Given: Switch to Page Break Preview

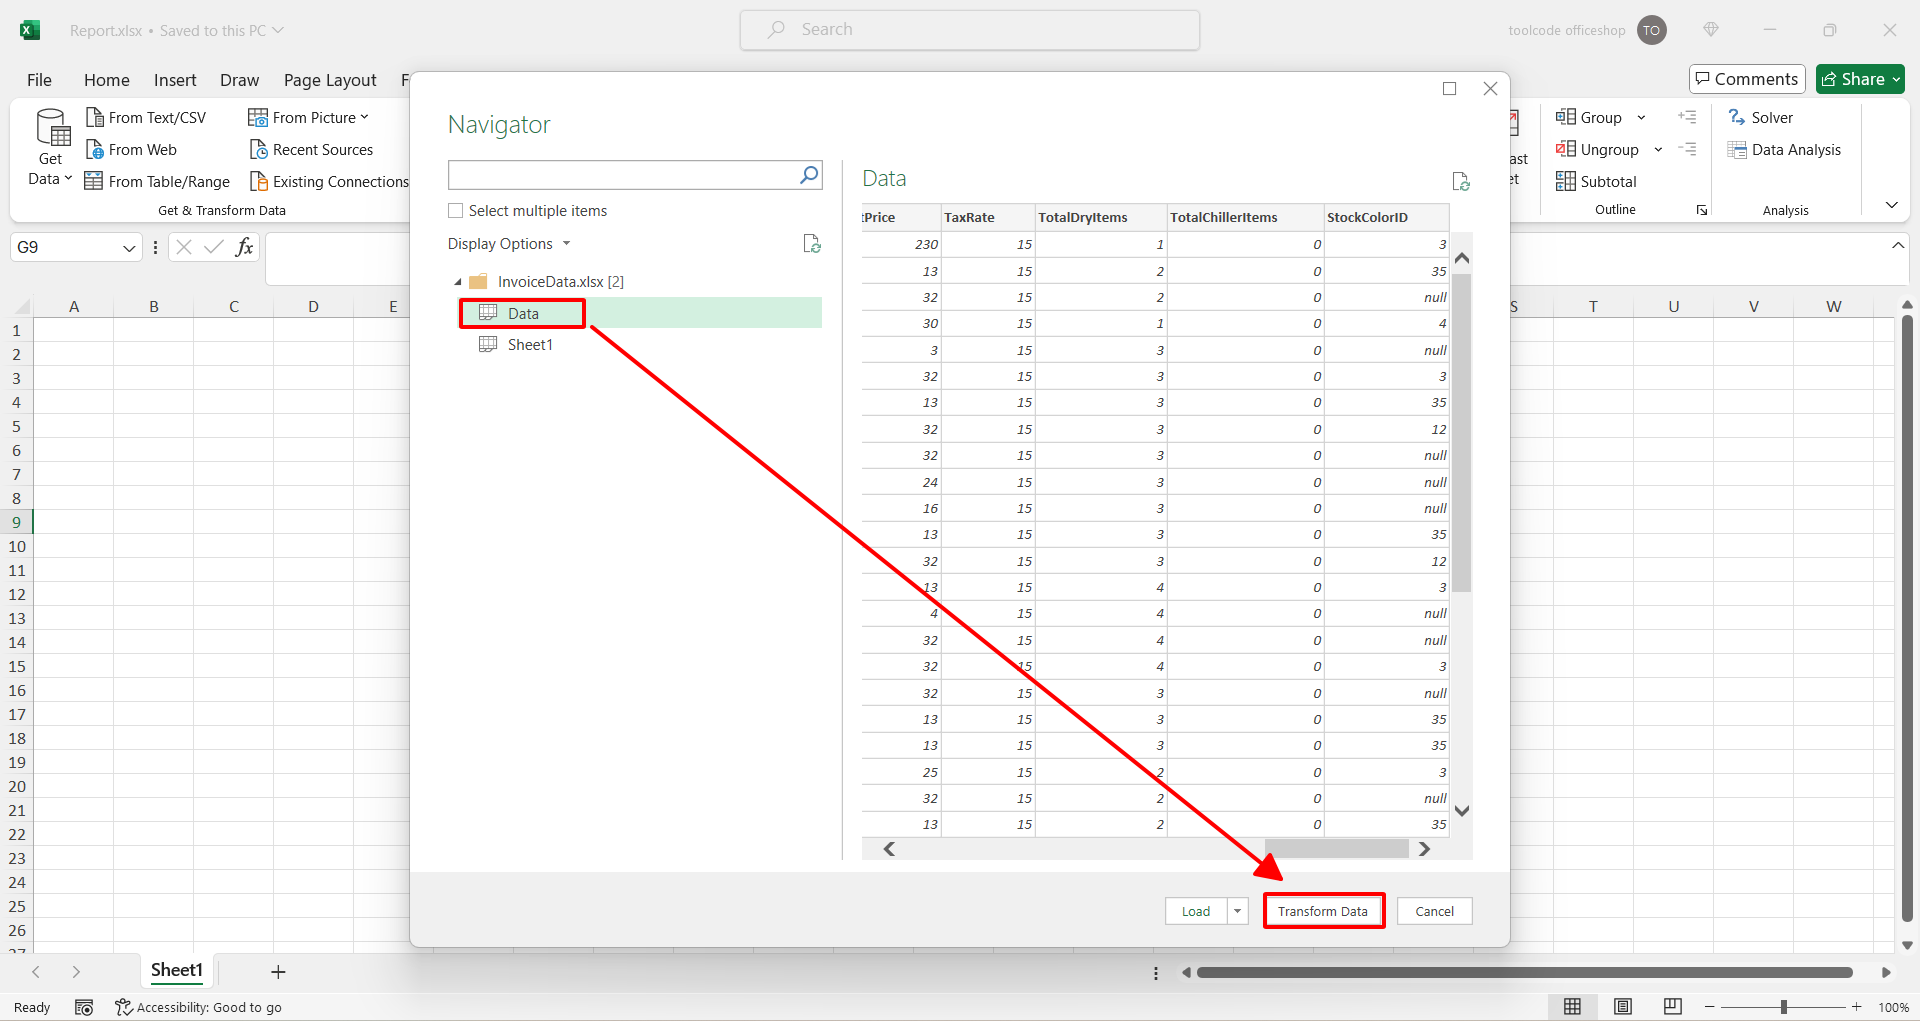Looking at the screenshot, I should point(1672,1007).
